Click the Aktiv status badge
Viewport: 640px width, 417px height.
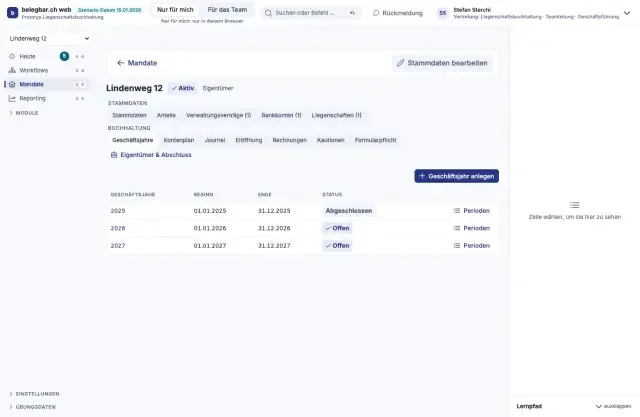click(x=183, y=88)
